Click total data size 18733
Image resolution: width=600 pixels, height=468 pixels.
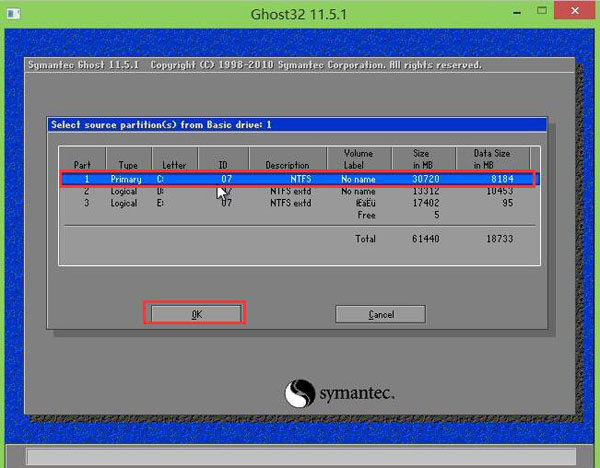(499, 239)
